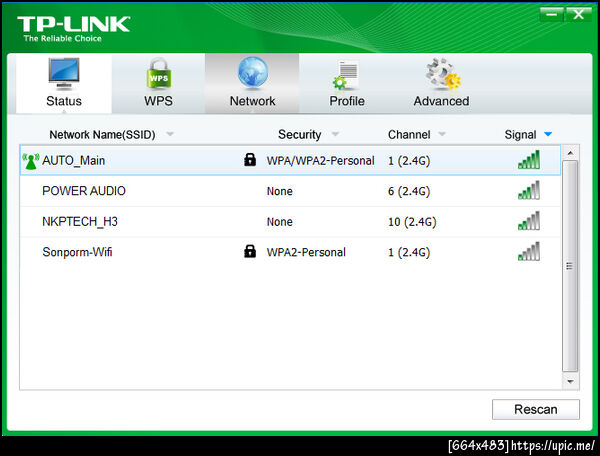This screenshot has width=600, height=456.
Task: Close the TP-LINK utility window
Action: pyautogui.click(x=578, y=15)
